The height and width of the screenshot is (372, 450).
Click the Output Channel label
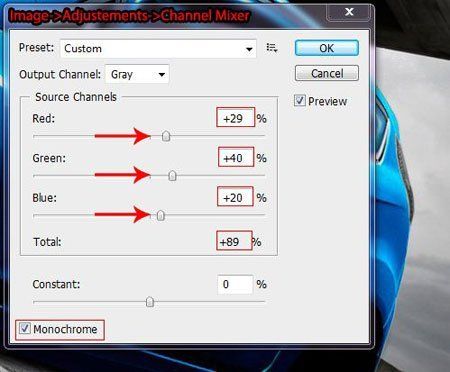(x=60, y=74)
